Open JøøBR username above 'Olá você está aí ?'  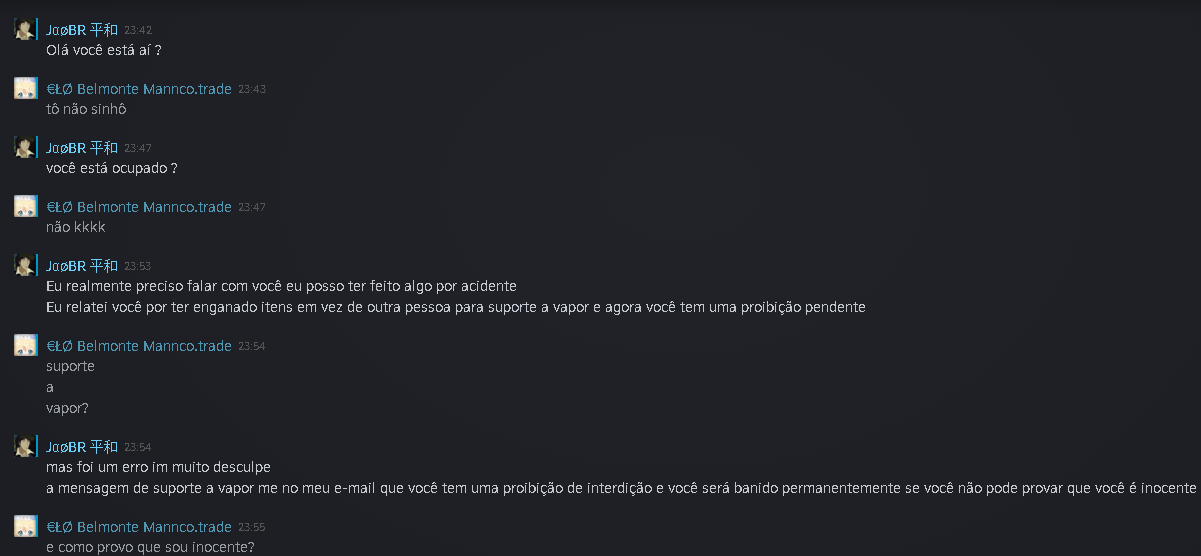(x=82, y=30)
